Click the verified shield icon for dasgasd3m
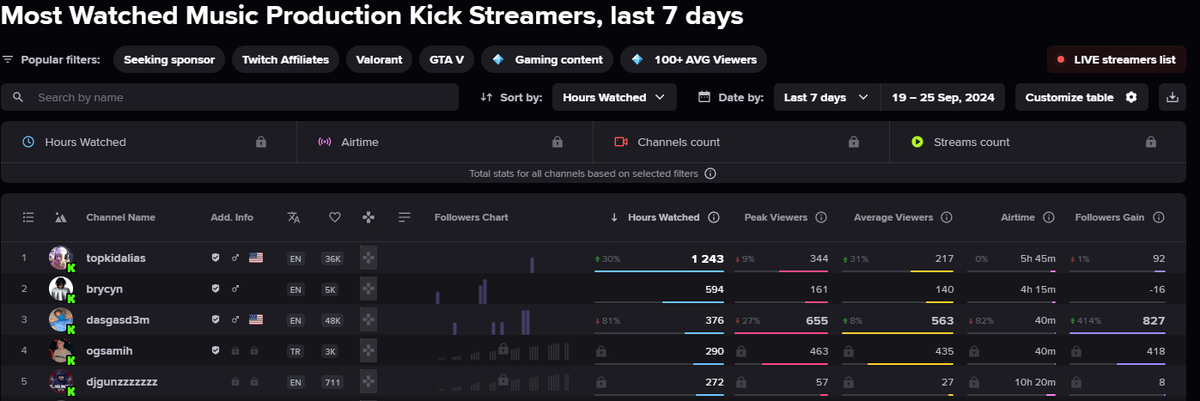 coord(215,320)
